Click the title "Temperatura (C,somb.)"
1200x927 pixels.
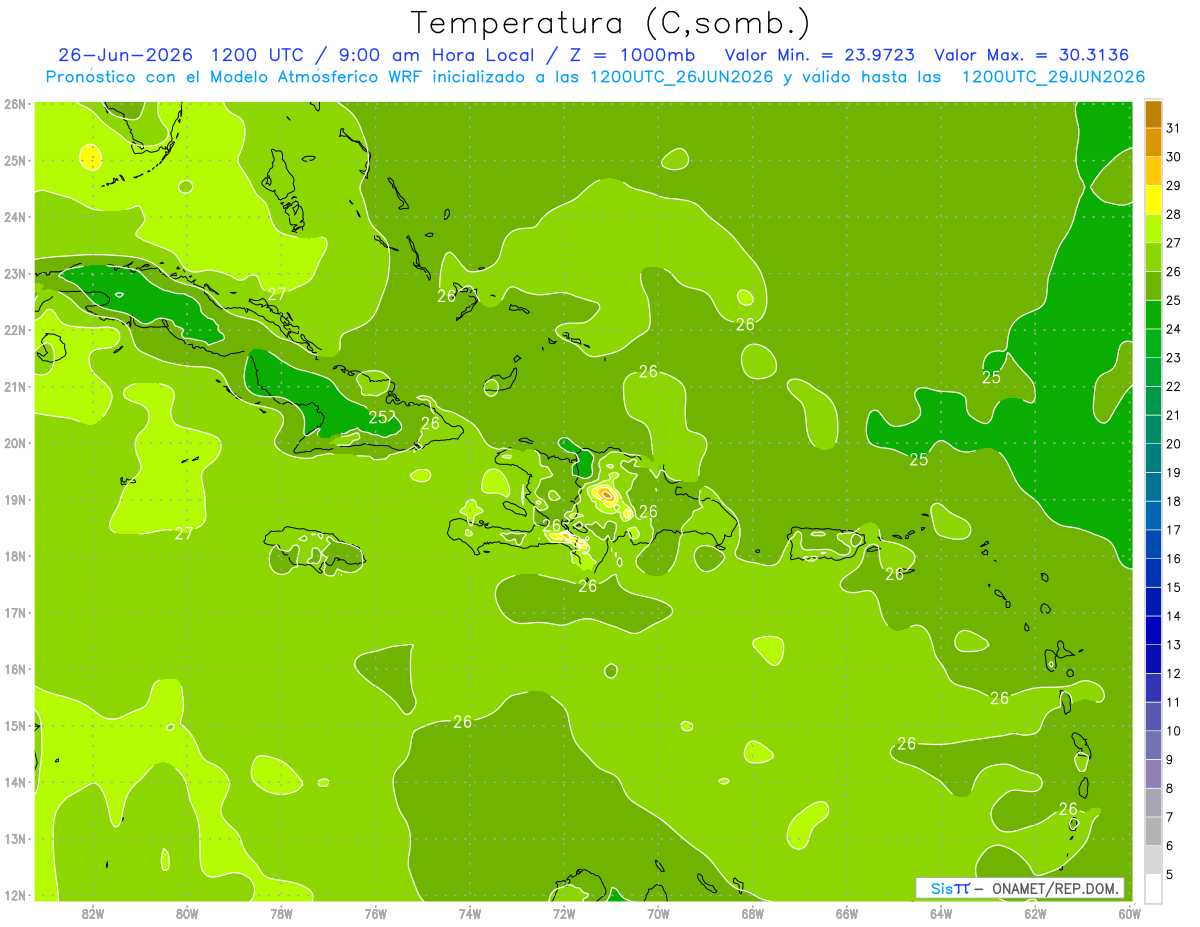click(x=609, y=23)
